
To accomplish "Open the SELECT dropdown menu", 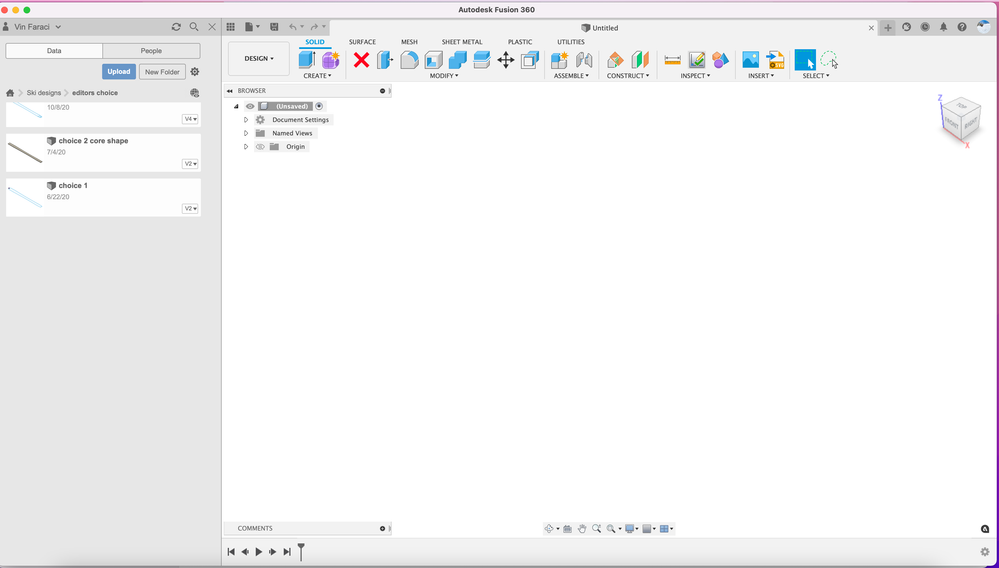I will [x=816, y=76].
